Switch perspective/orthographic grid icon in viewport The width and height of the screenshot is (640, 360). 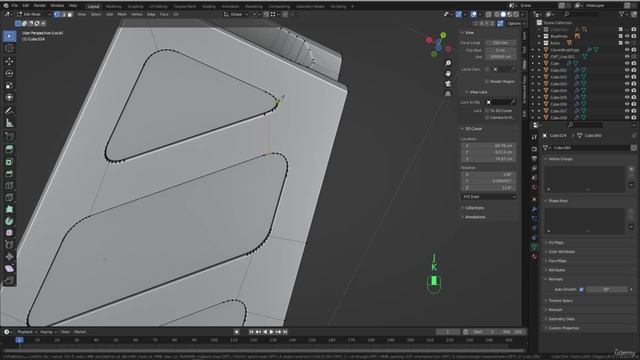click(x=448, y=94)
